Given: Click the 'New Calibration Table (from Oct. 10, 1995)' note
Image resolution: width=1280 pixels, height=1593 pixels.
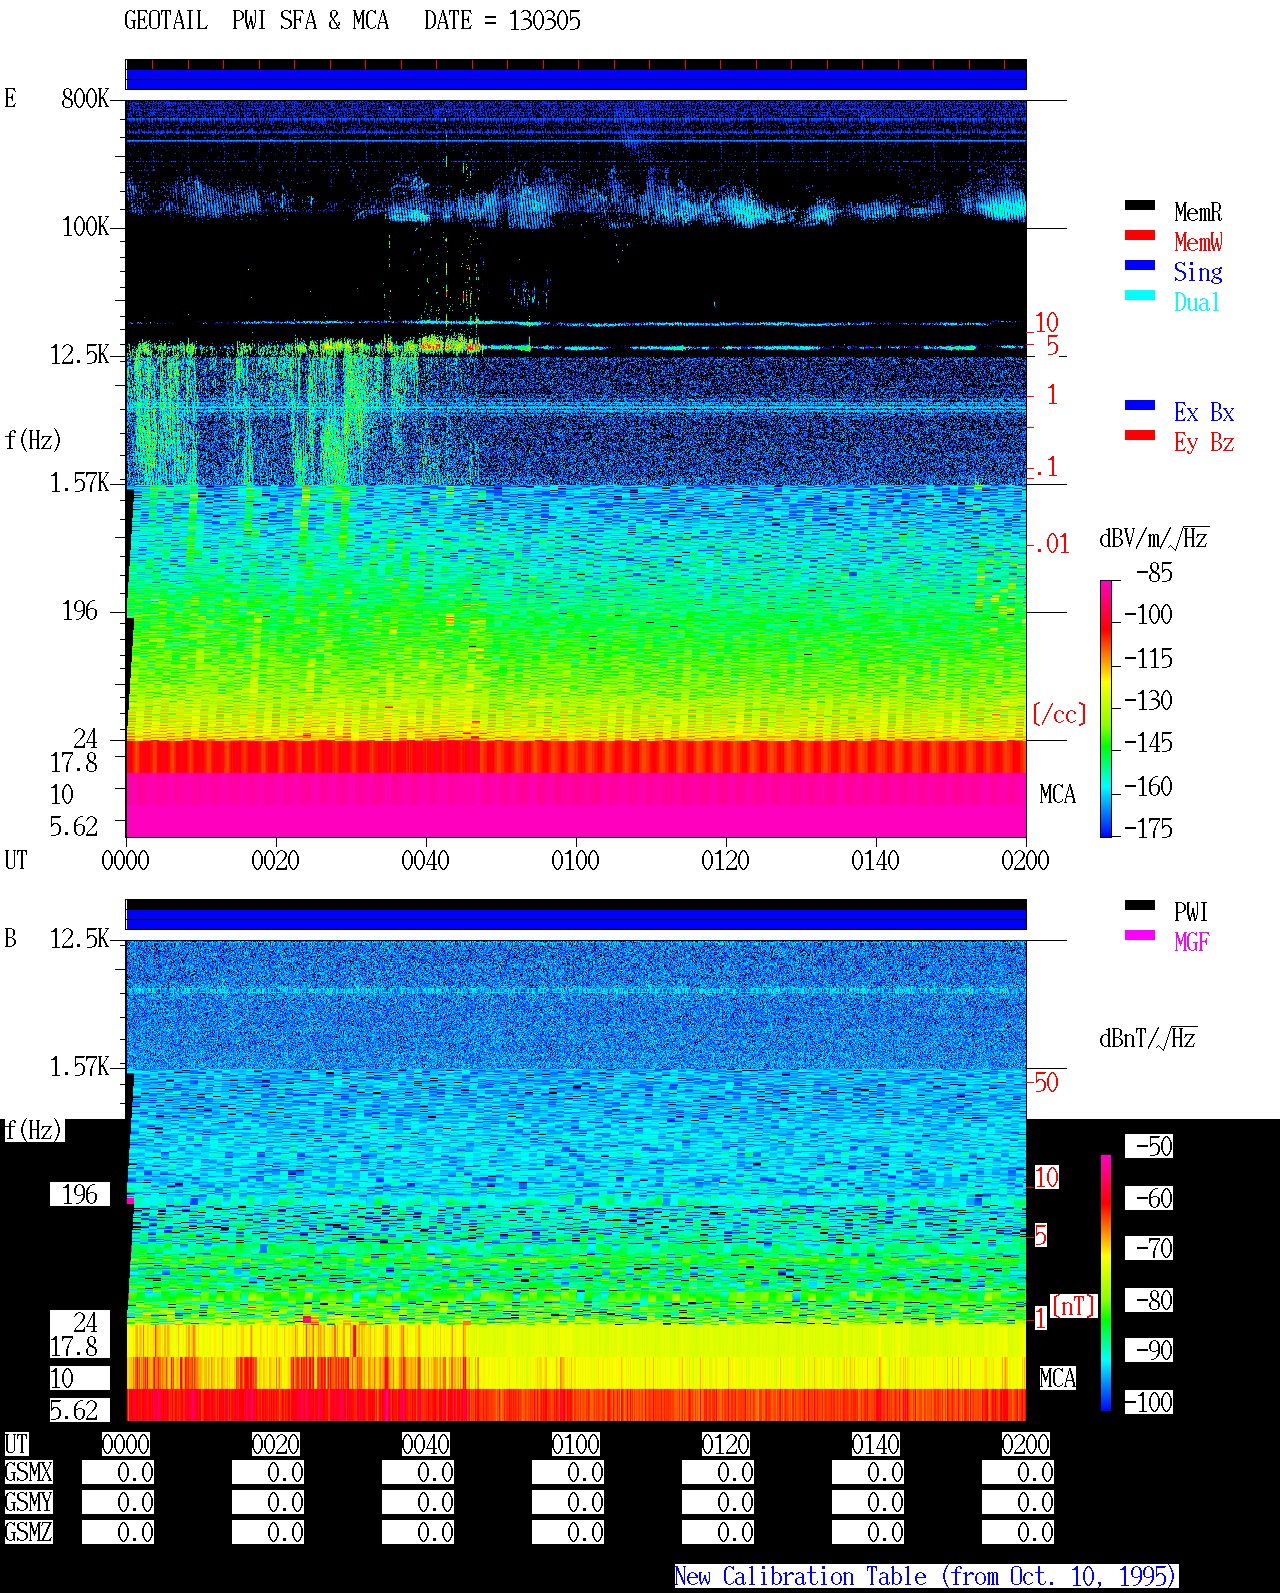Looking at the screenshot, I should (x=926, y=1576).
